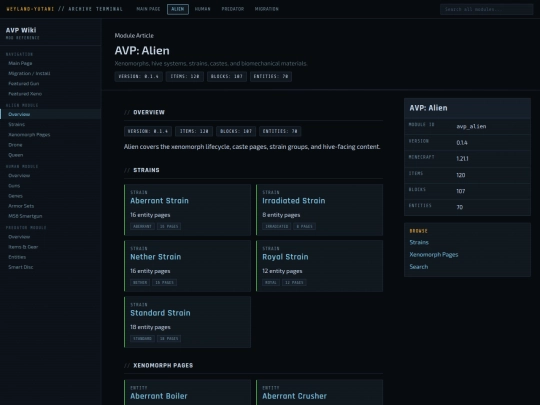Select Overview under Human Module in sidebar

tap(19, 176)
